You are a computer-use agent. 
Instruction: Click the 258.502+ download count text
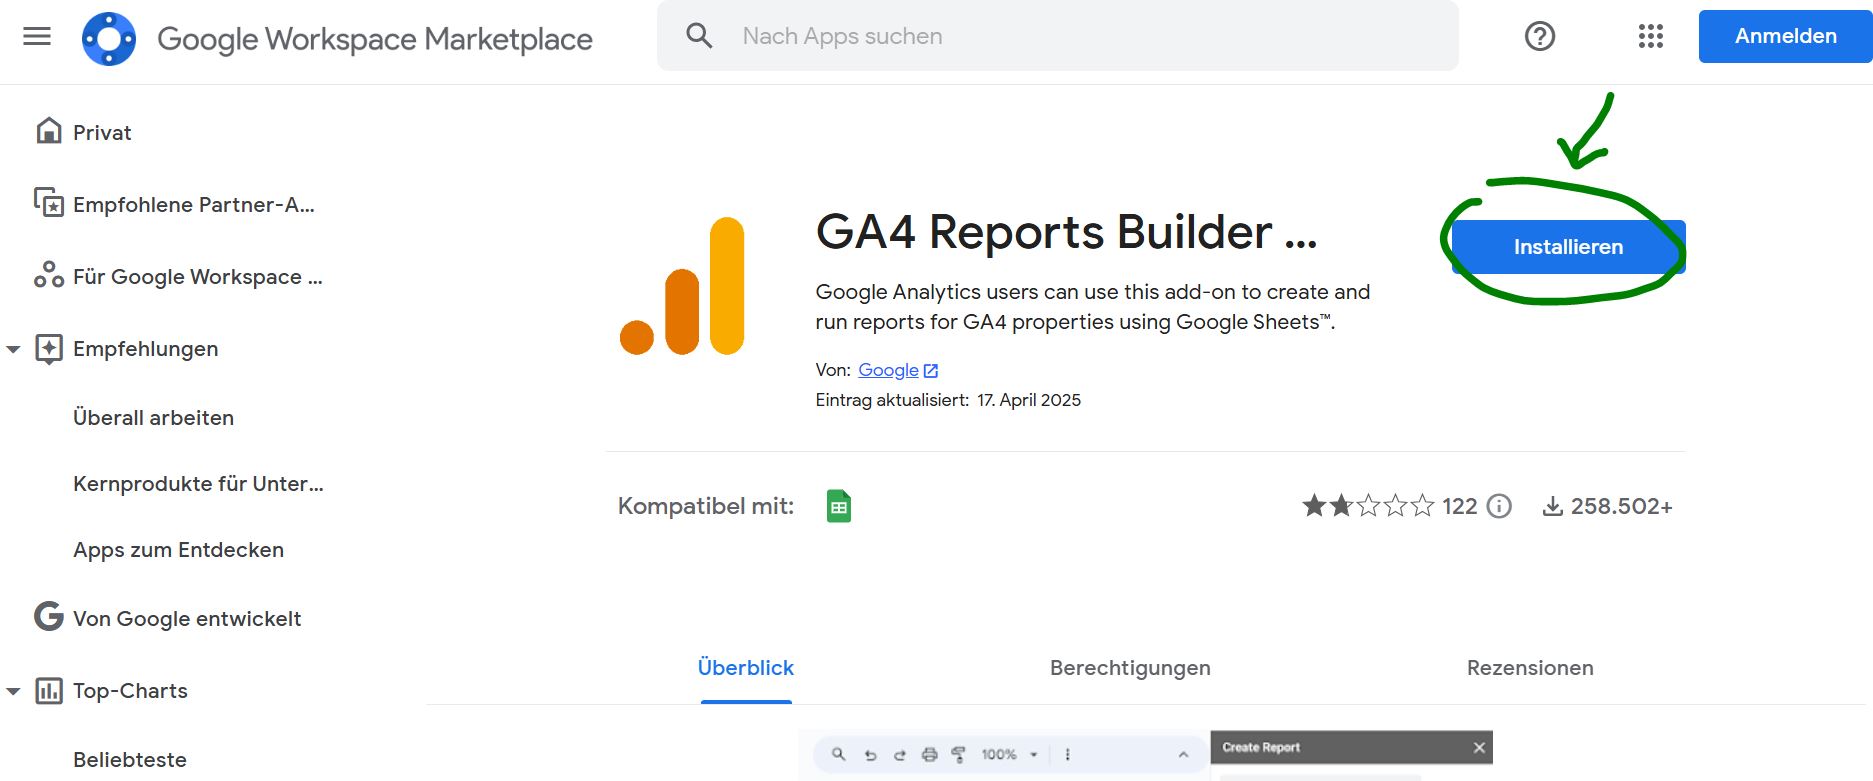point(1621,506)
